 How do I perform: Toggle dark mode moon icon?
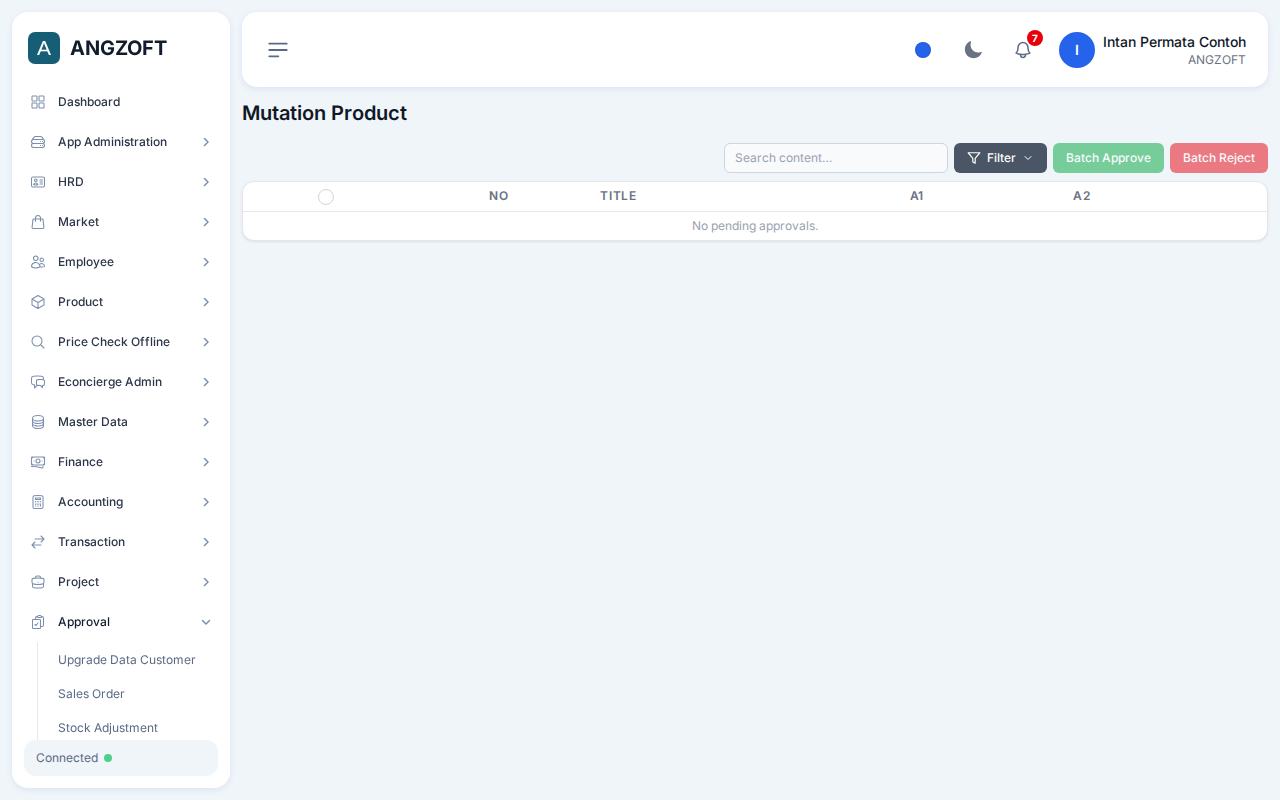pos(973,50)
